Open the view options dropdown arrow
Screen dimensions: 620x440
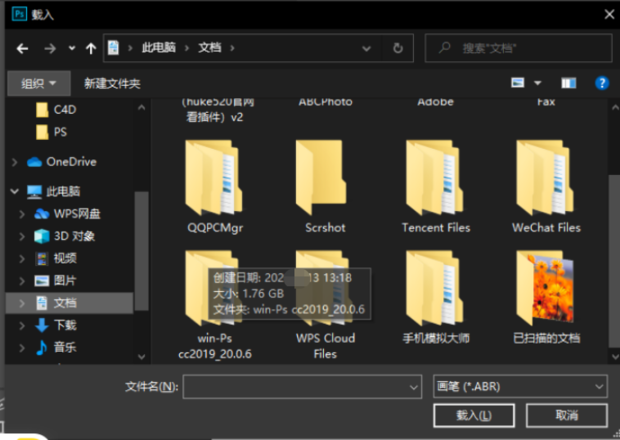537,83
